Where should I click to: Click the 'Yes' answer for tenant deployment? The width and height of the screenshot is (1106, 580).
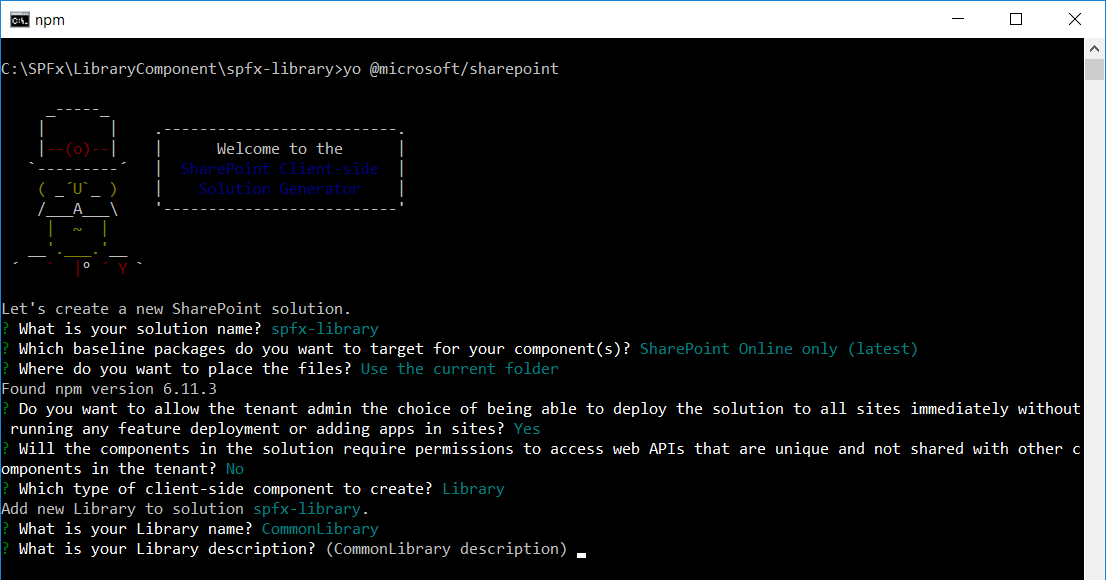(x=526, y=429)
